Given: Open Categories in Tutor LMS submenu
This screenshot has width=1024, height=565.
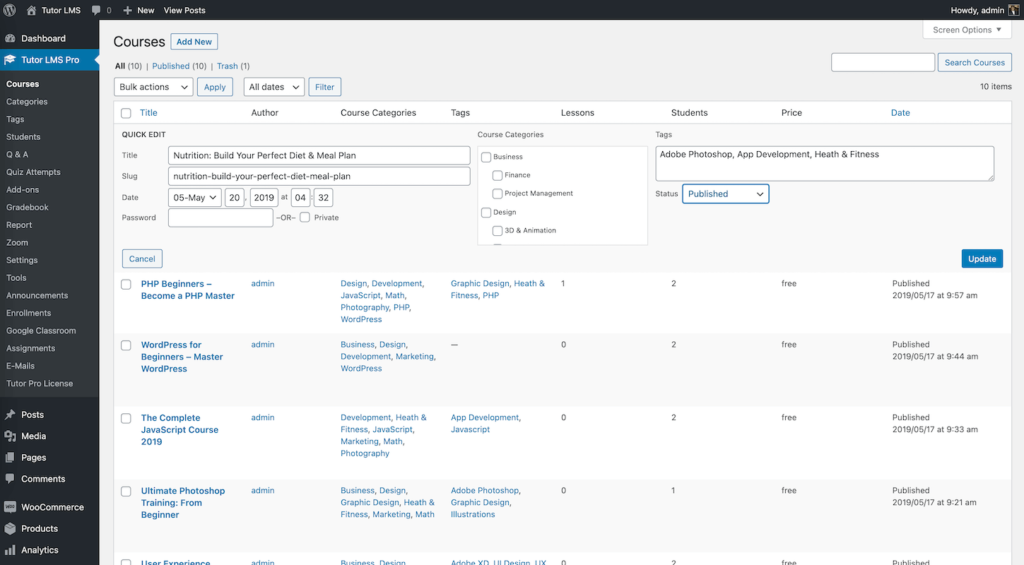Looking at the screenshot, I should 27,102.
